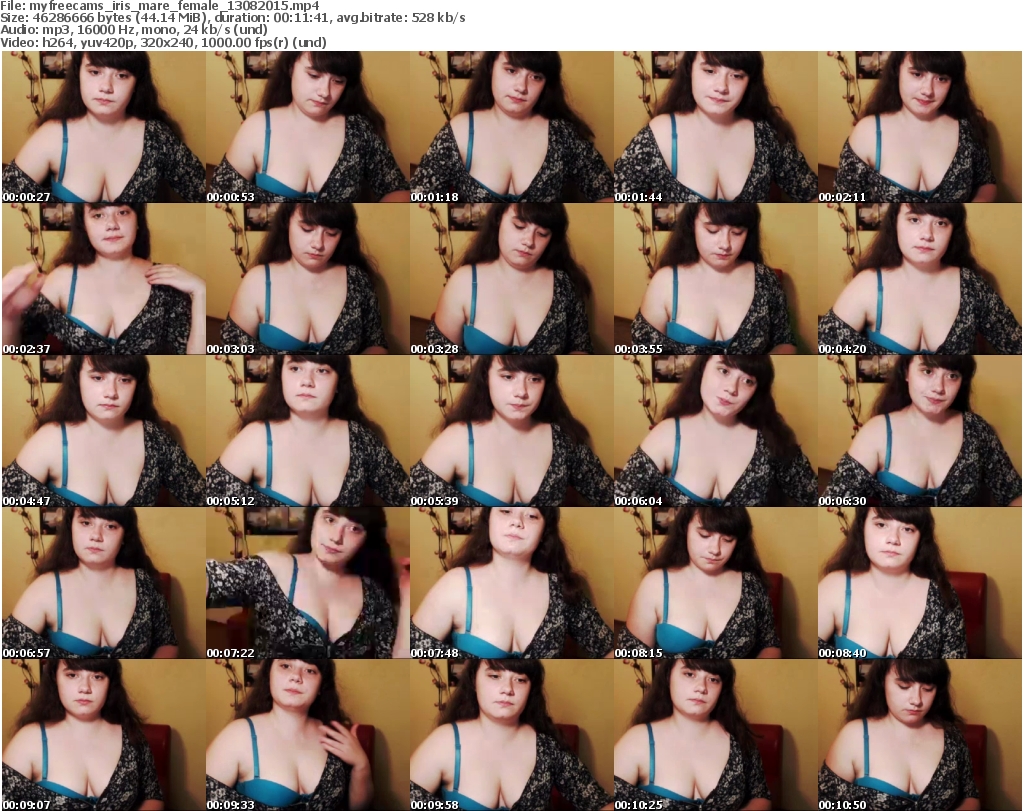Open the frame at timestamp 00:01:44
Image resolution: width=1024 pixels, height=811 pixels.
pos(716,127)
